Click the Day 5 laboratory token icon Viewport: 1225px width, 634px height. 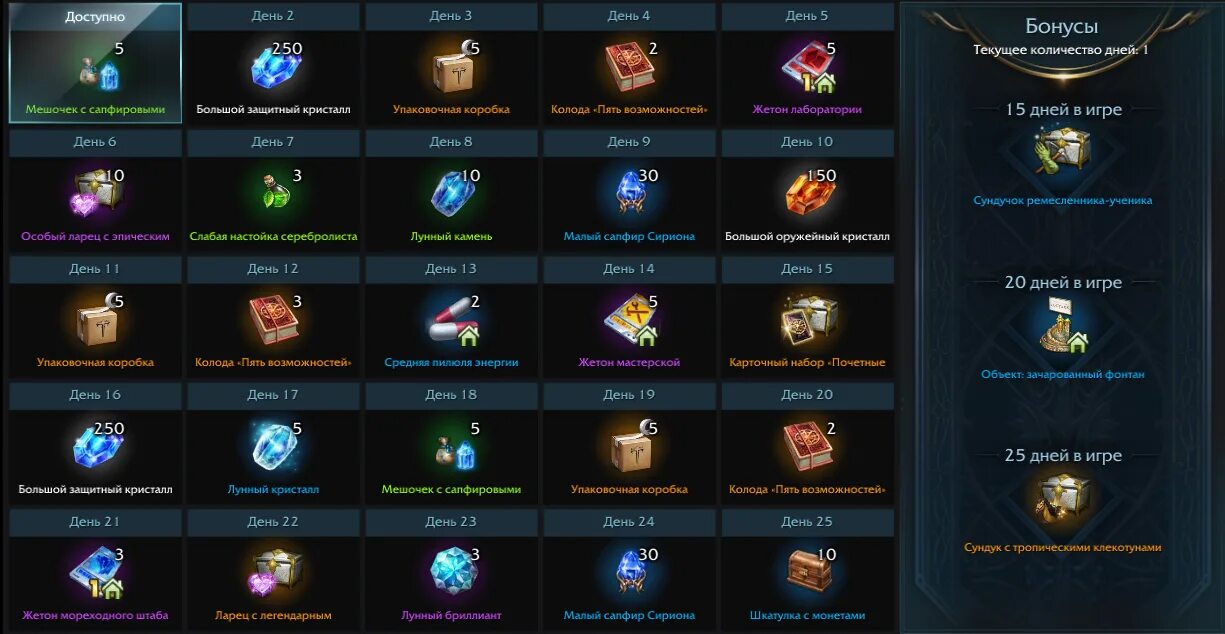click(x=807, y=67)
